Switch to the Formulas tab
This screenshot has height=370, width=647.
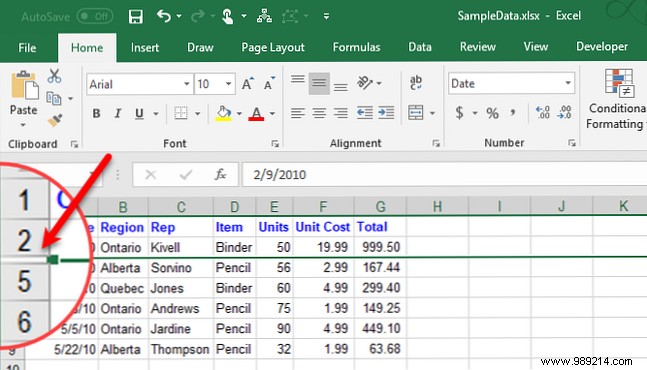tap(356, 47)
